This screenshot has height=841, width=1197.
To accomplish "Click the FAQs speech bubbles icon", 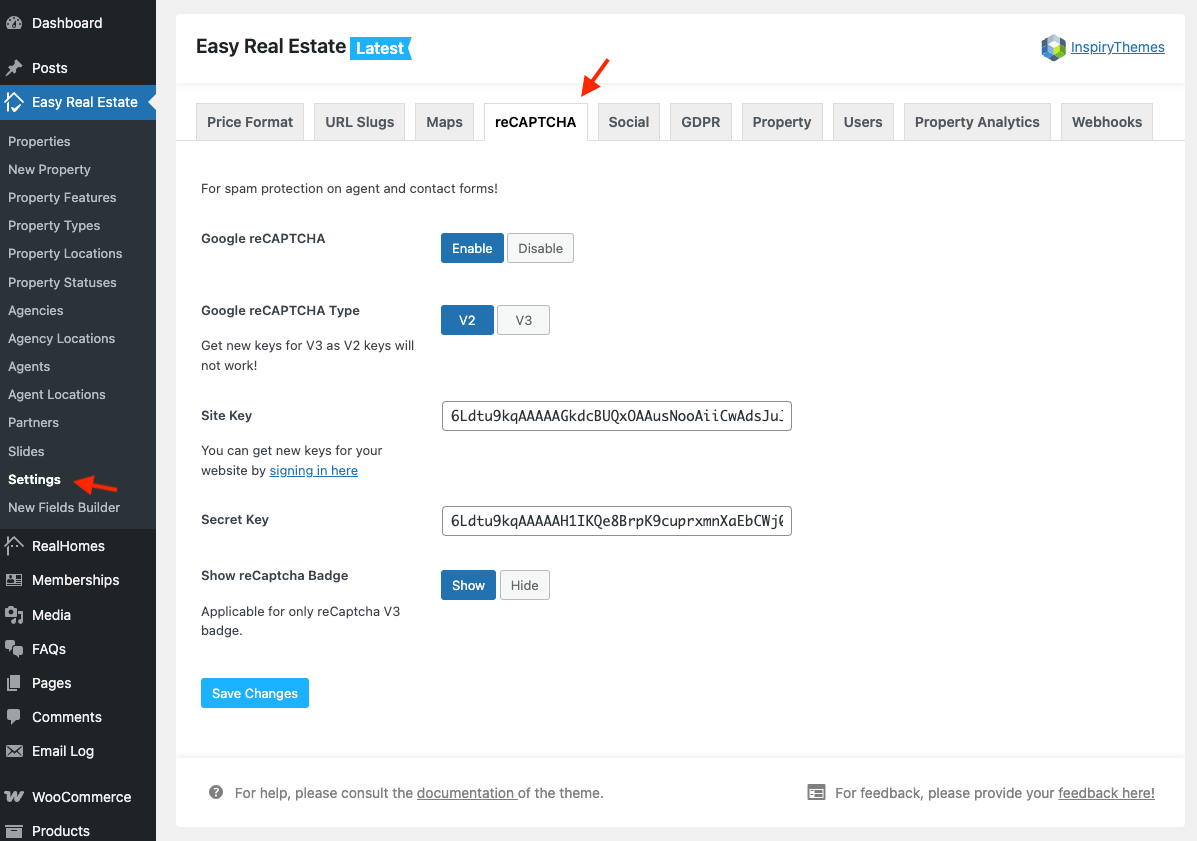I will pos(14,649).
